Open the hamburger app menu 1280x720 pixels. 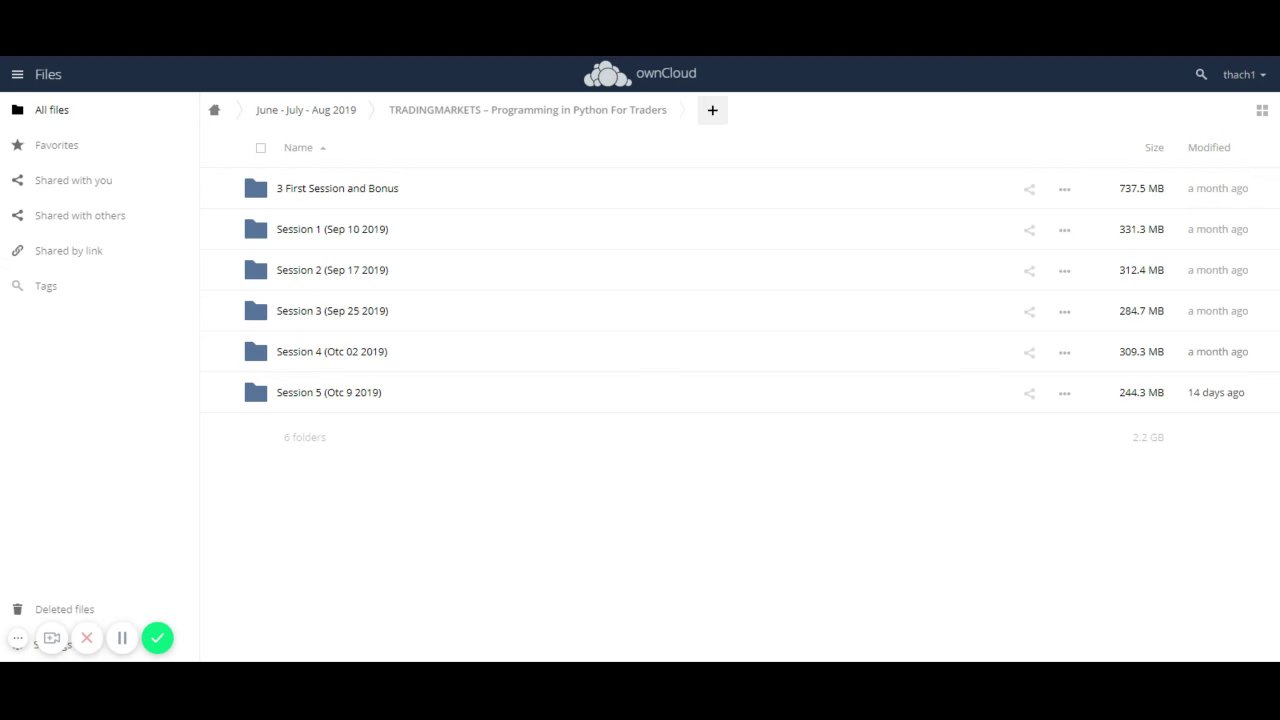click(17, 74)
